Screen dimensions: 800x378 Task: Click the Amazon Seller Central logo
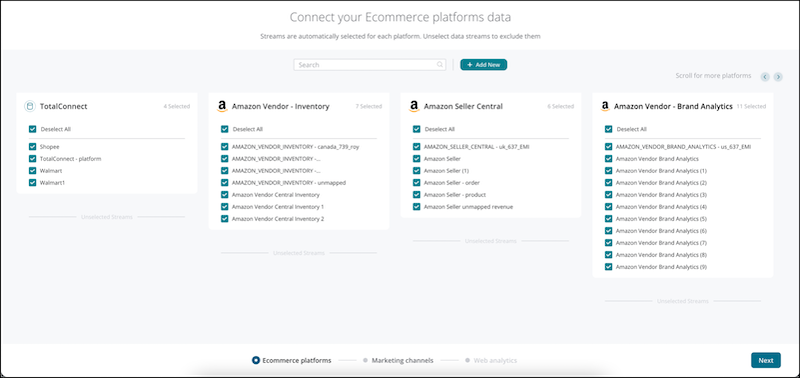coord(414,107)
